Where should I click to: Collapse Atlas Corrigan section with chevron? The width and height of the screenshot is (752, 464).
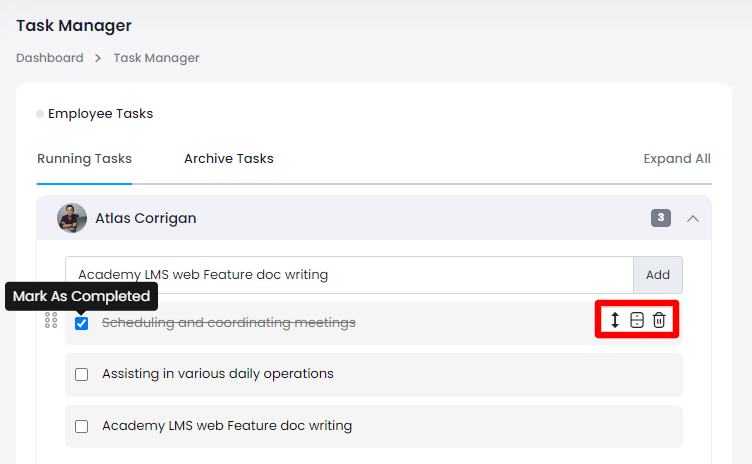[x=692, y=218]
